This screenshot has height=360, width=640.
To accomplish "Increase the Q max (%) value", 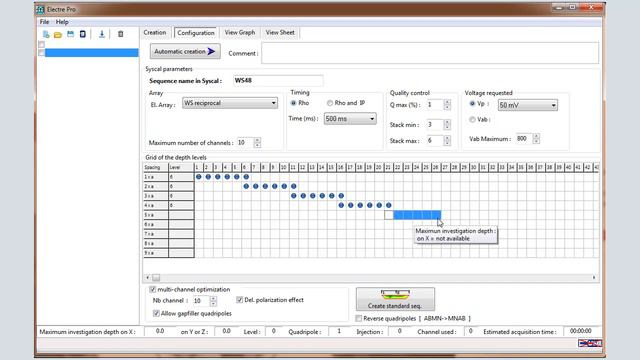I will 447,102.
